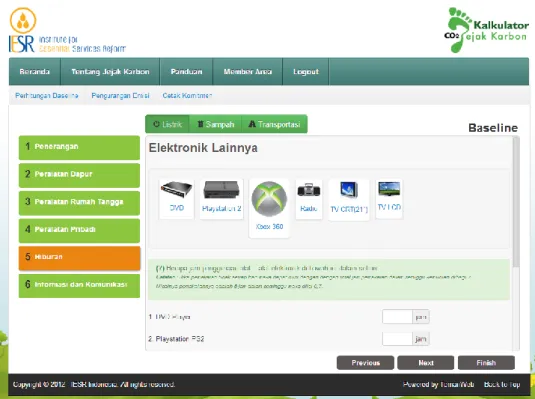Go to step 1 Penerangan

(x=79, y=147)
